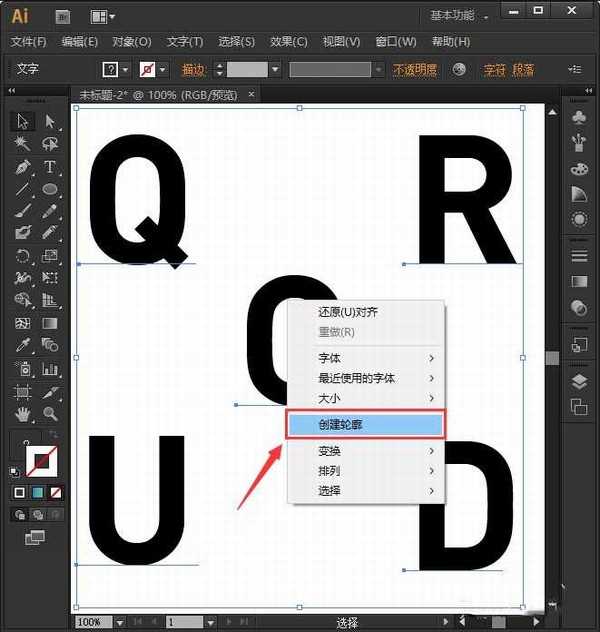Image resolution: width=600 pixels, height=632 pixels.
Task: Select the Type tool
Action: tap(49, 166)
